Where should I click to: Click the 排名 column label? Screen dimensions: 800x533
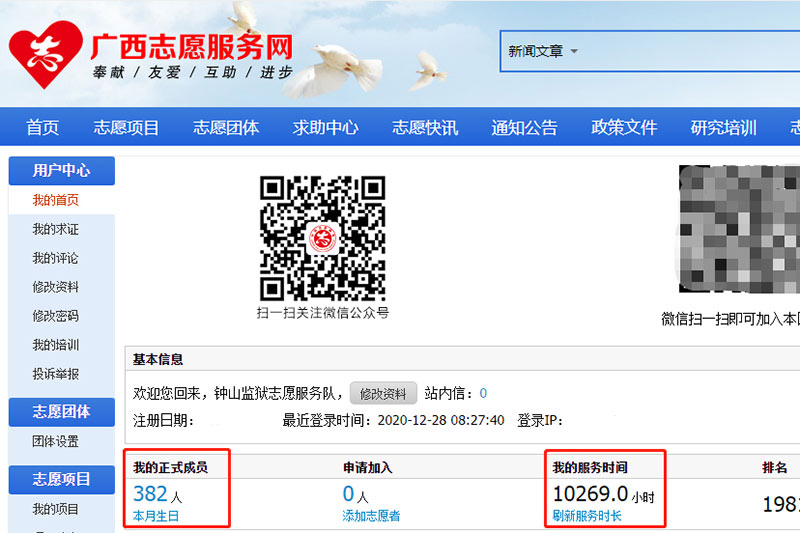pyautogui.click(x=774, y=467)
